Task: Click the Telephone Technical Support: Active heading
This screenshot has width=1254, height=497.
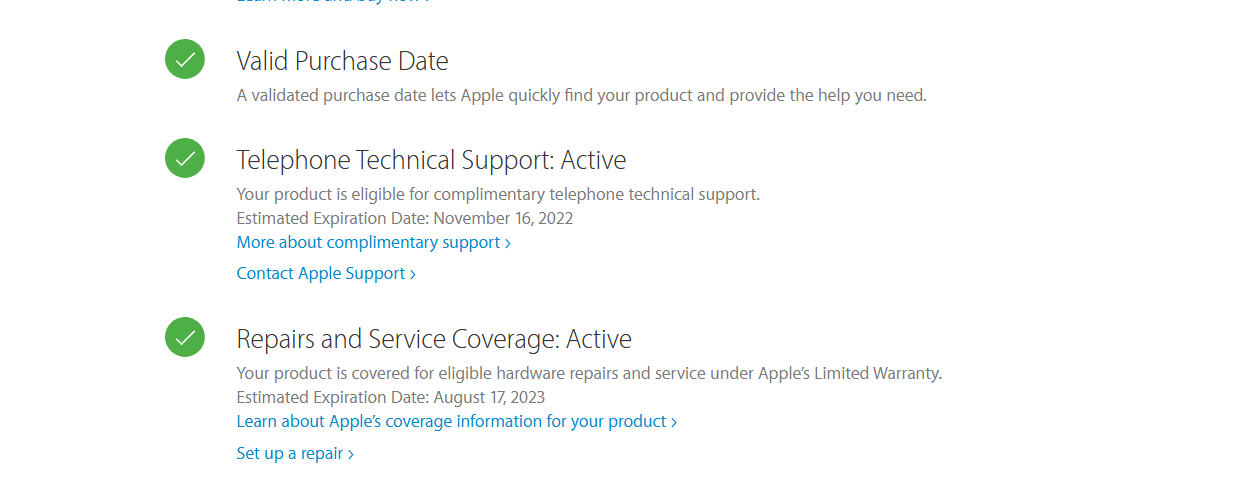Action: click(431, 160)
